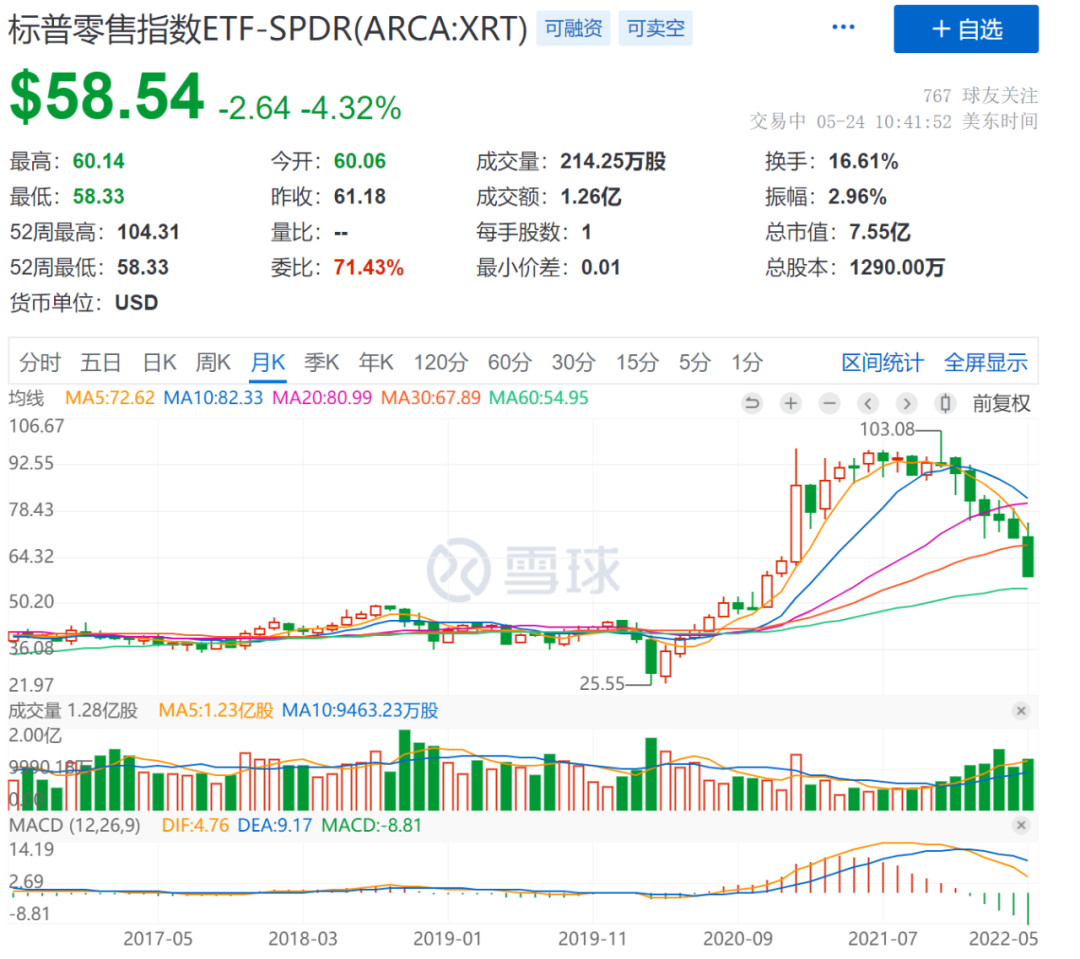Select the 月K chart tab
The height and width of the screenshot is (959, 1080).
(x=268, y=362)
